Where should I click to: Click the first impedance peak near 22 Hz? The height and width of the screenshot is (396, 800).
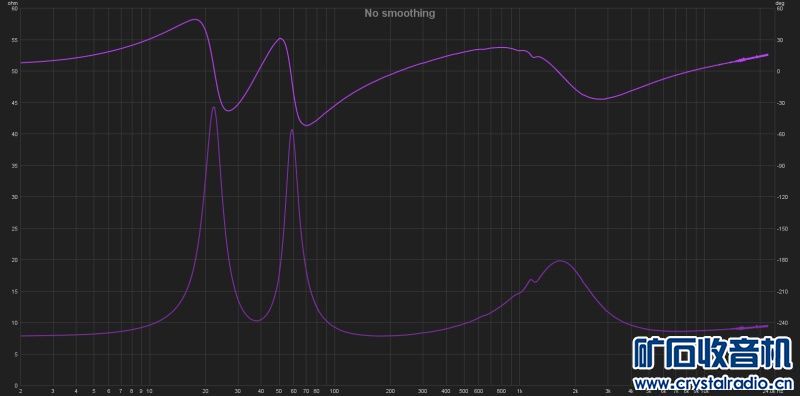213,107
